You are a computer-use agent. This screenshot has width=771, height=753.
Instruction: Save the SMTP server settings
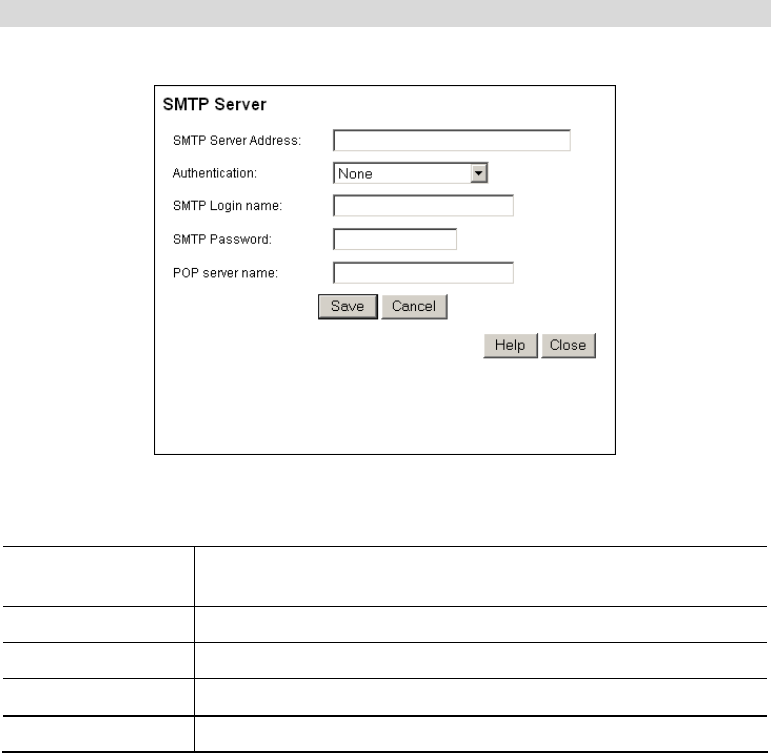point(348,306)
